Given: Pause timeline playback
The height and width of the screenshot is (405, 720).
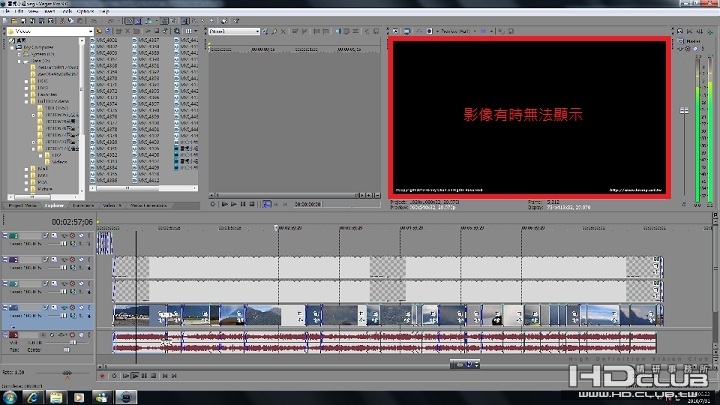Looking at the screenshot, I should pos(144,376).
